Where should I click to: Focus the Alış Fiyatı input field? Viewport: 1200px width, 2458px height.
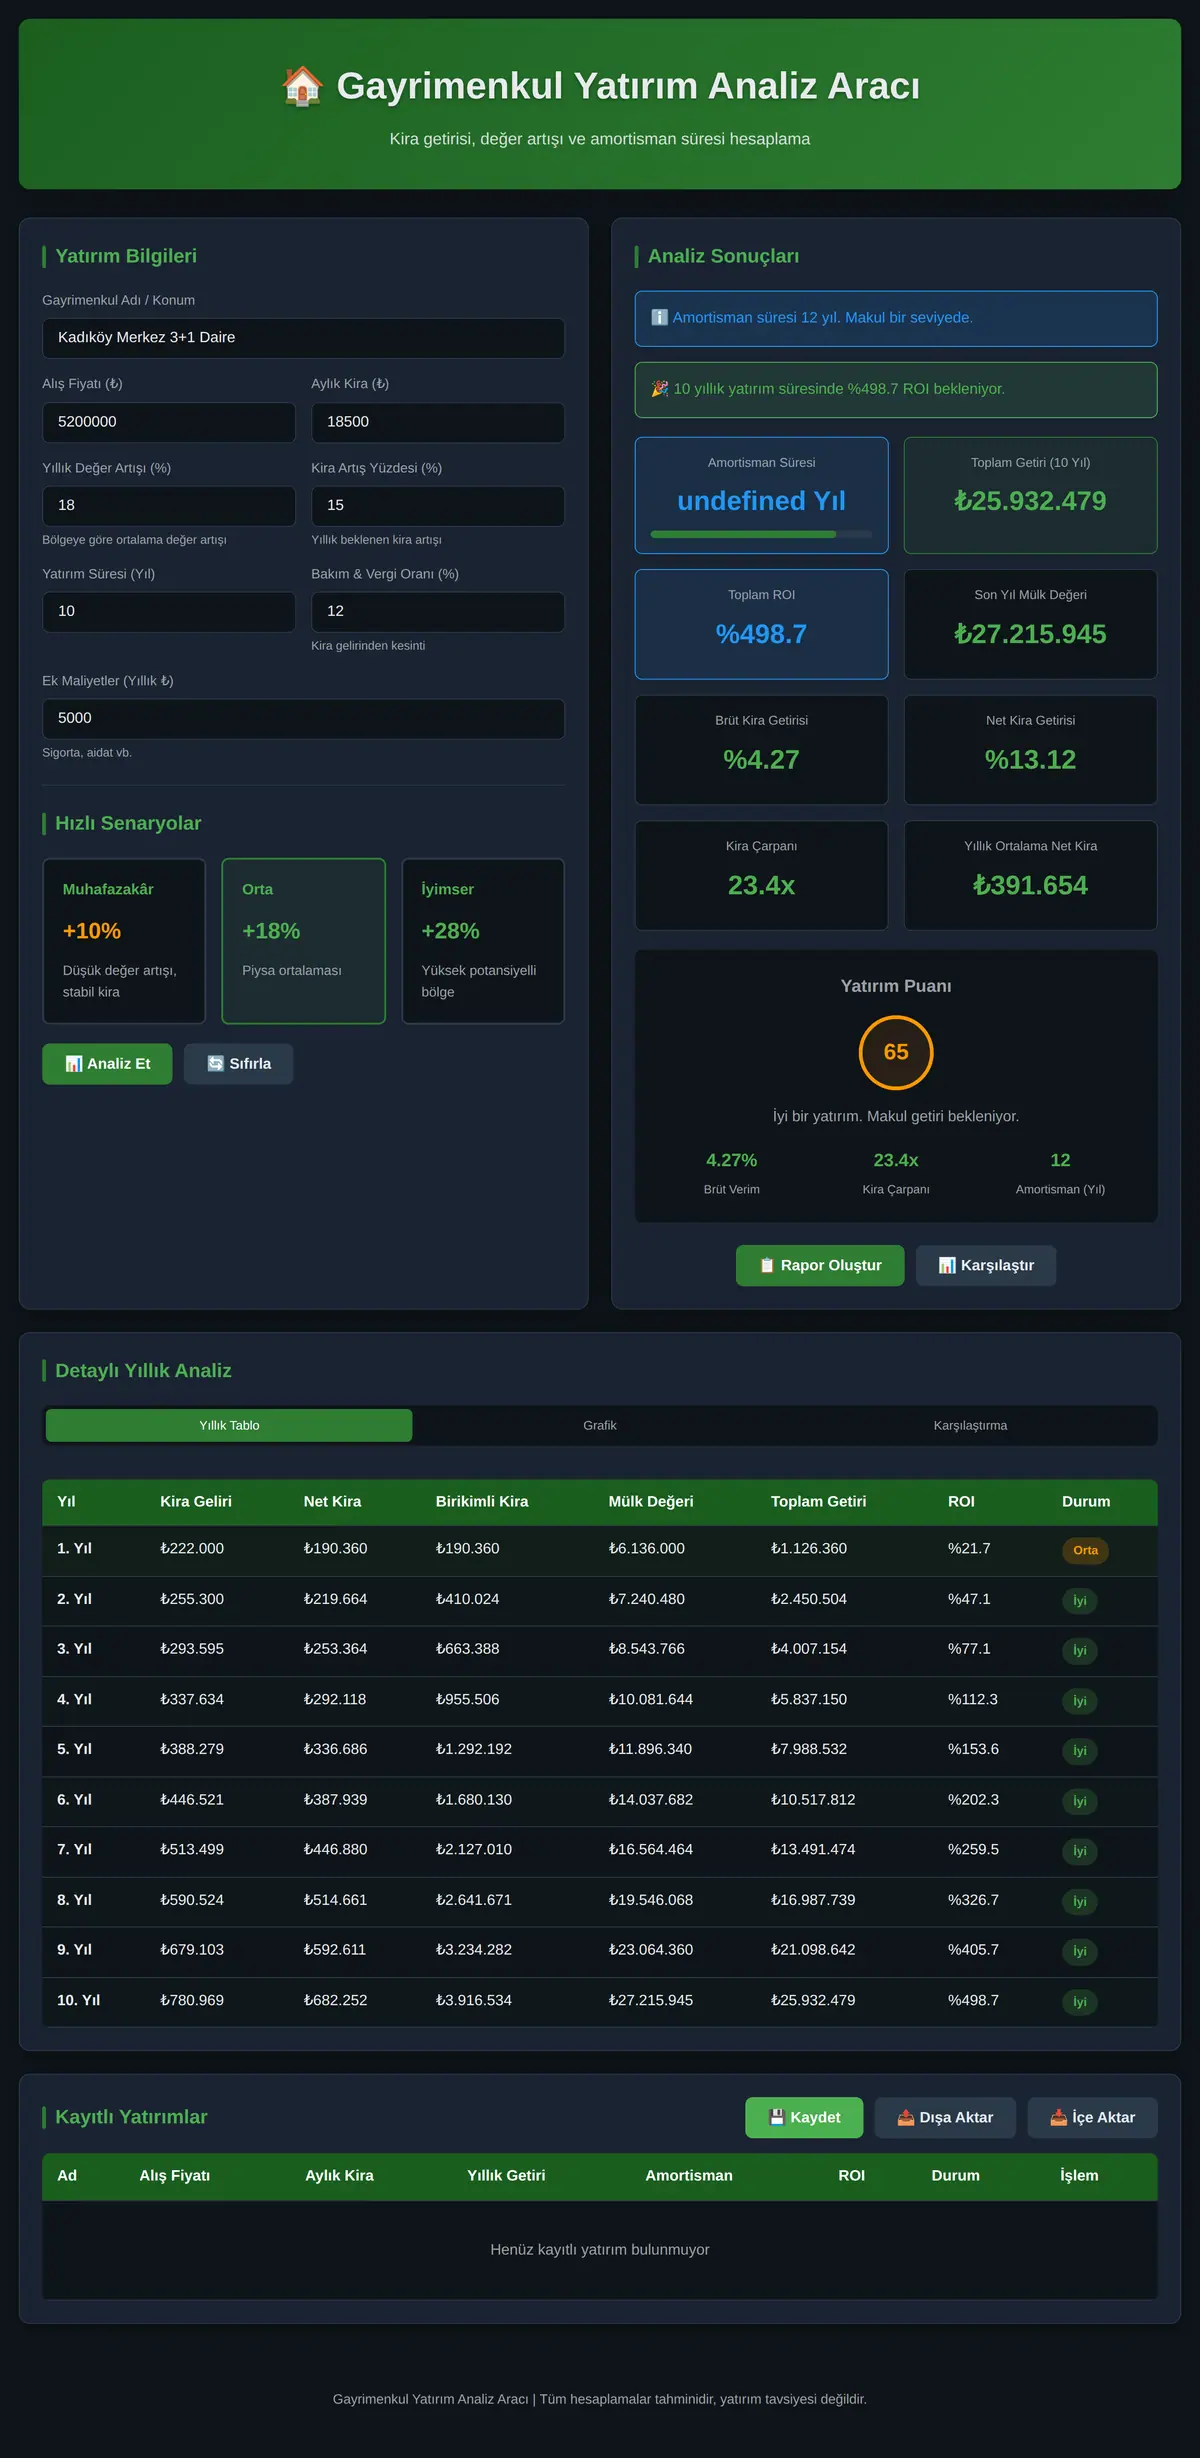[x=169, y=422]
